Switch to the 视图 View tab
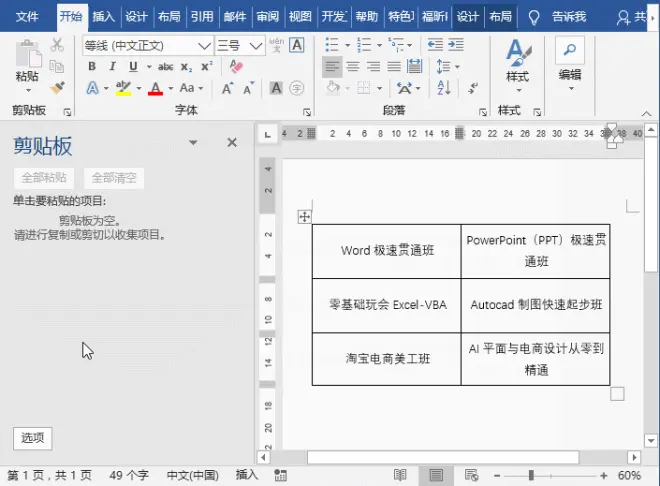The width and height of the screenshot is (660, 486). point(300,17)
